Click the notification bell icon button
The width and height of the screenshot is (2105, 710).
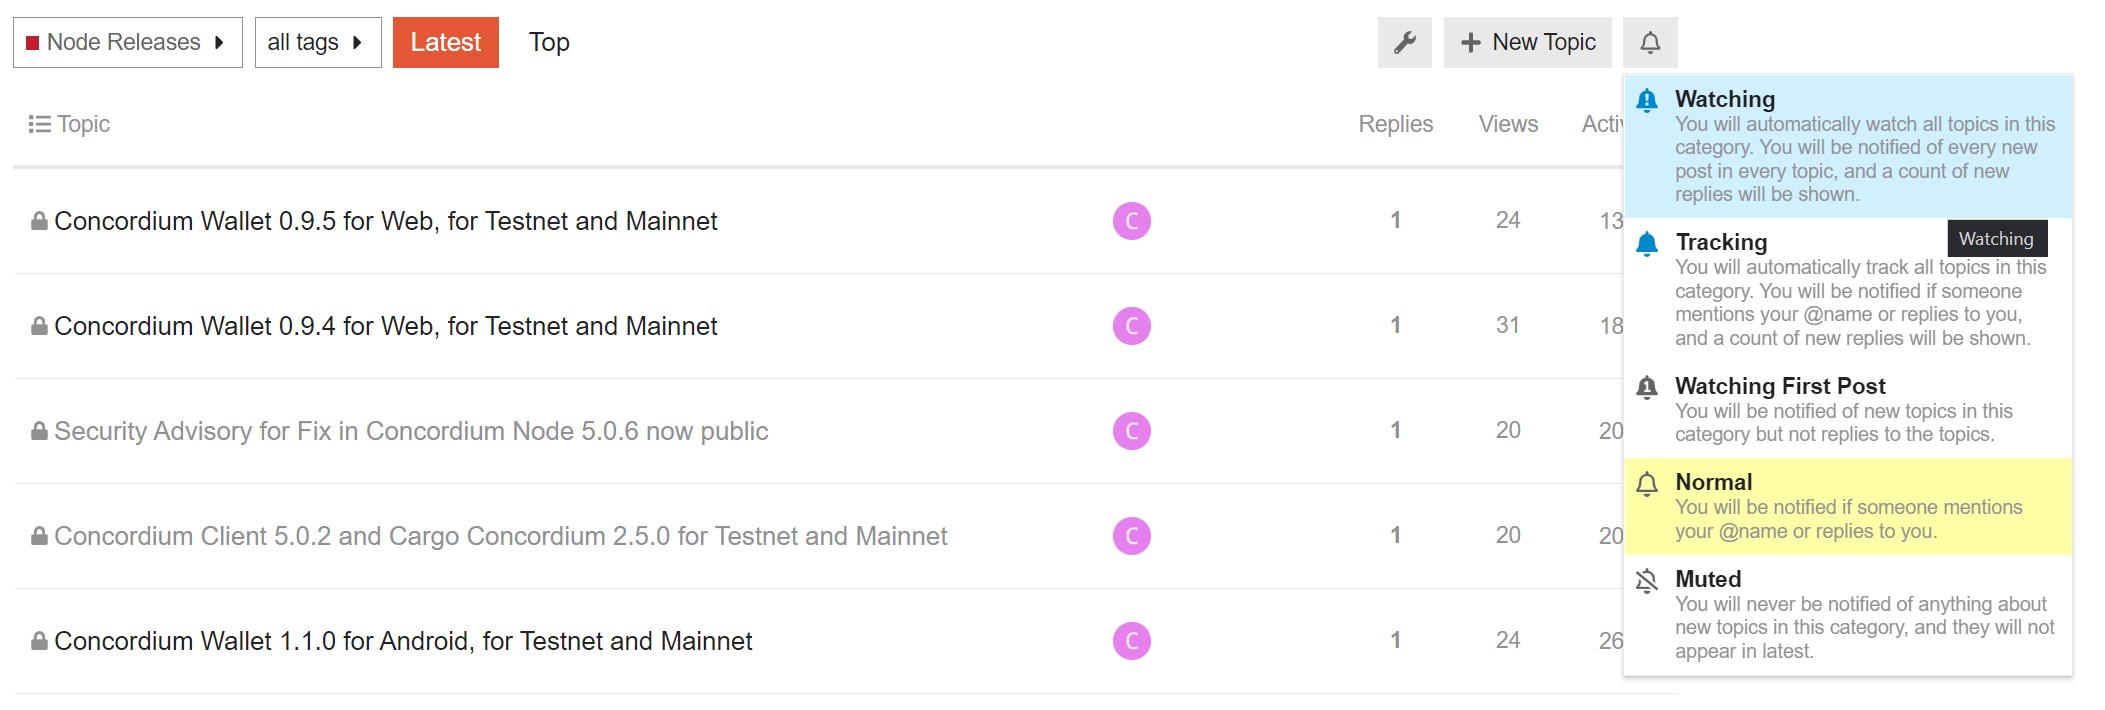1650,42
